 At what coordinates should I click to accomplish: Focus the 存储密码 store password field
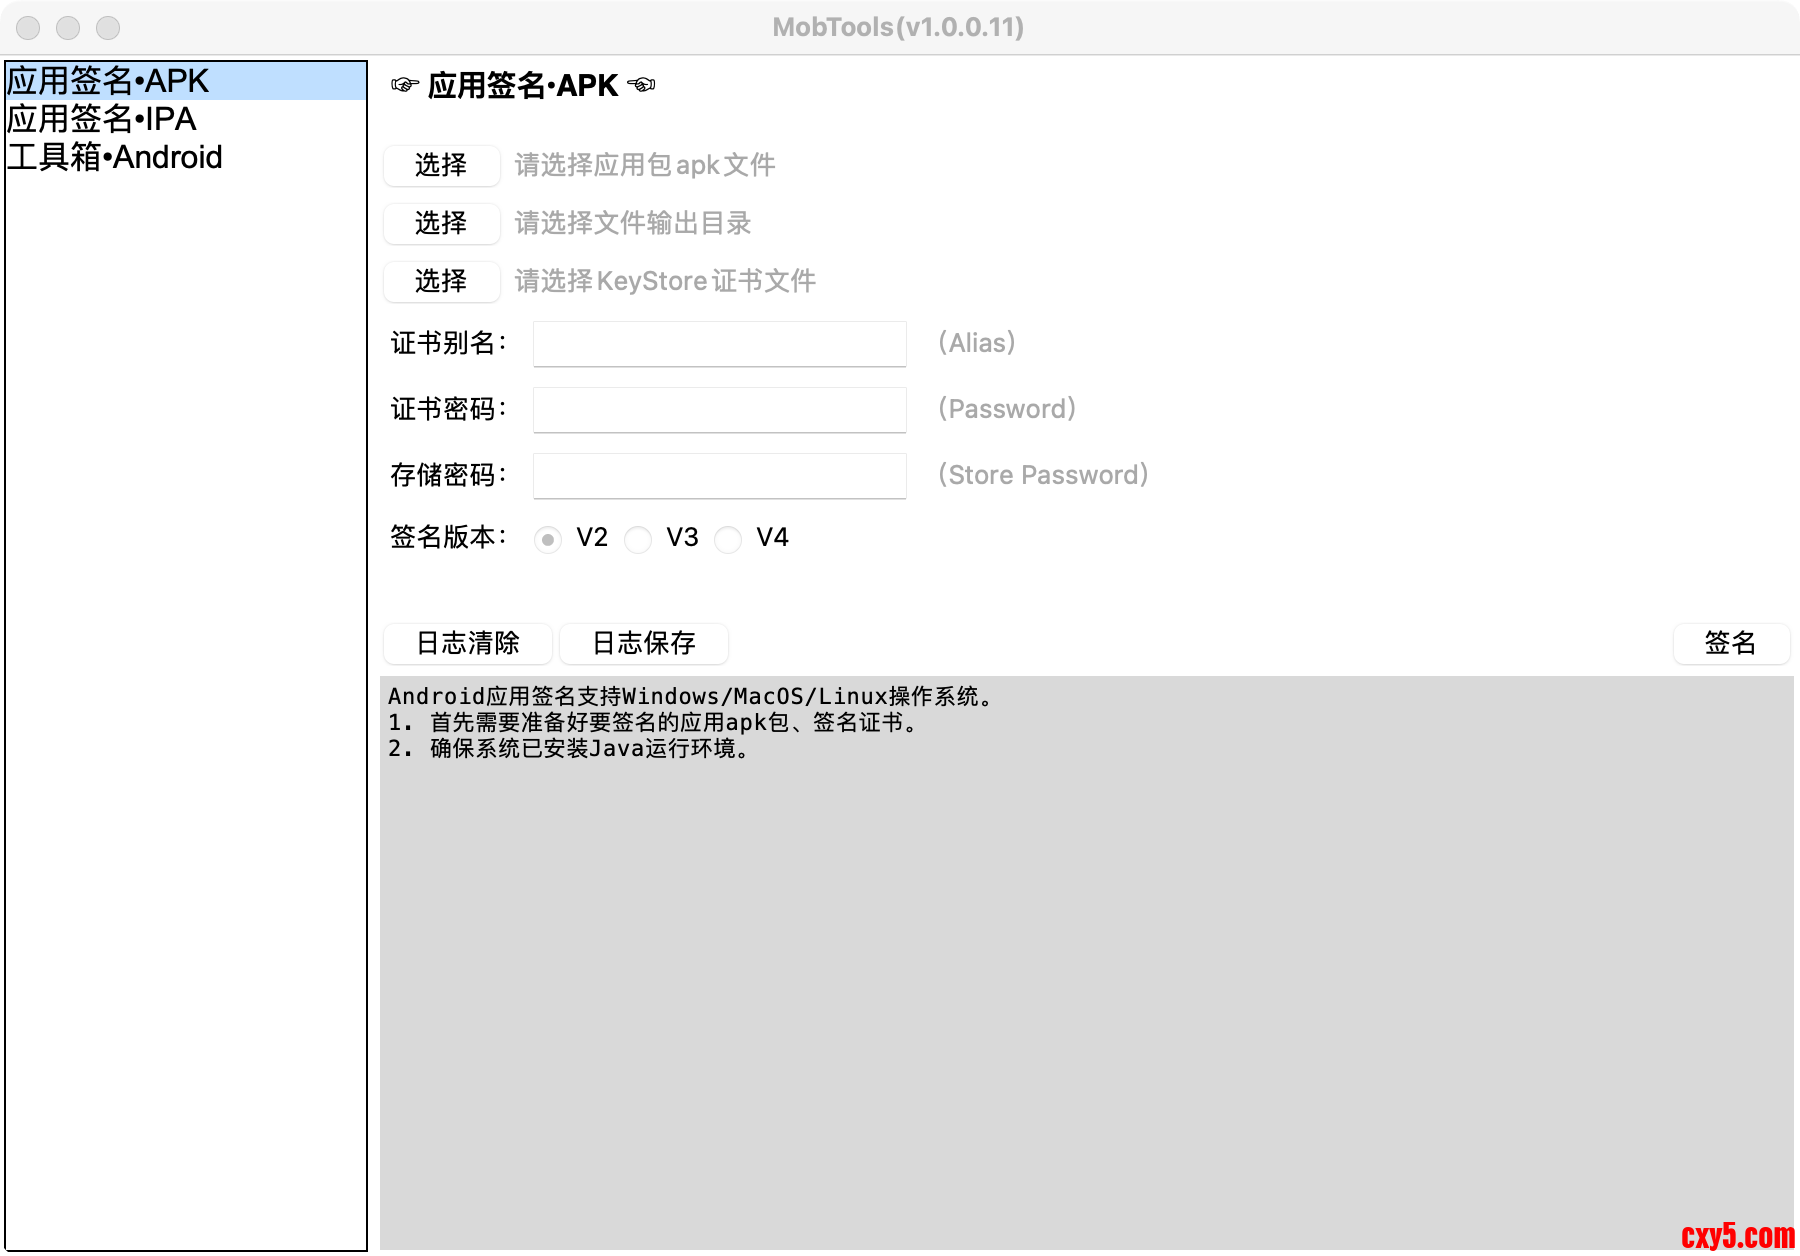(x=719, y=476)
